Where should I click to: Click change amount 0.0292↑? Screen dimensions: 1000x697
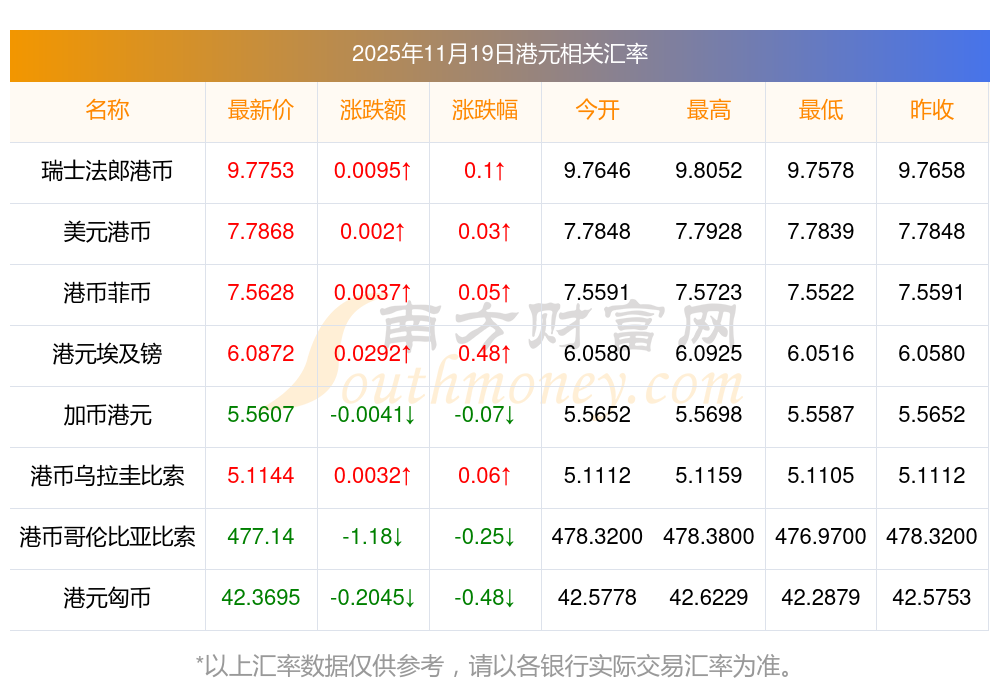click(x=373, y=353)
